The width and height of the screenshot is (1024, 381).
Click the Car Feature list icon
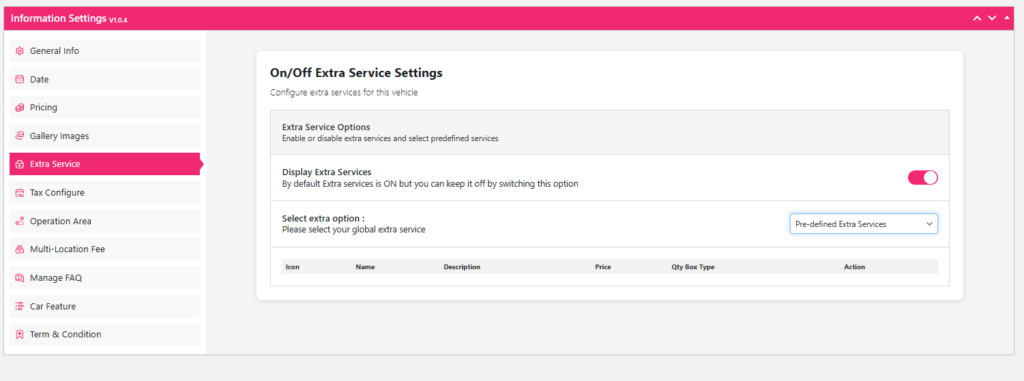pos(20,306)
